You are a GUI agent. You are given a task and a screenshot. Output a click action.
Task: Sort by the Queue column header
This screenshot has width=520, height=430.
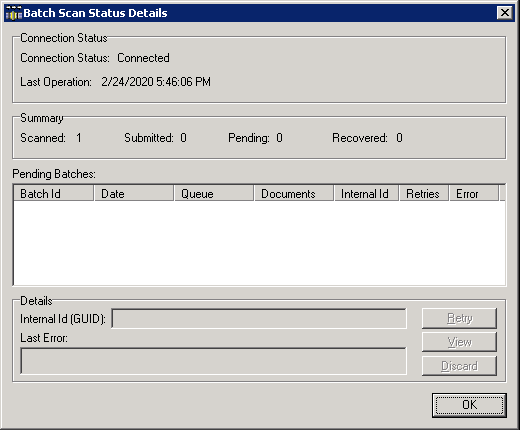[x=214, y=194]
